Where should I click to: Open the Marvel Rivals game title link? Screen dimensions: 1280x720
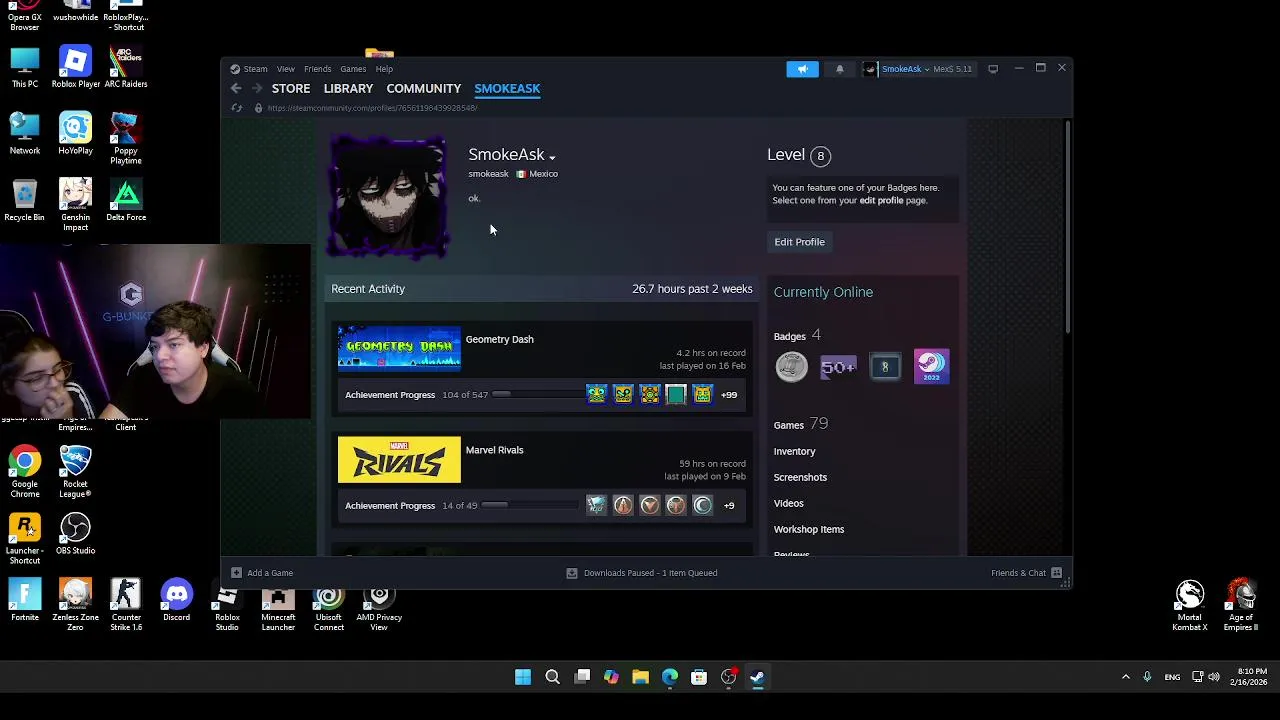coord(494,450)
